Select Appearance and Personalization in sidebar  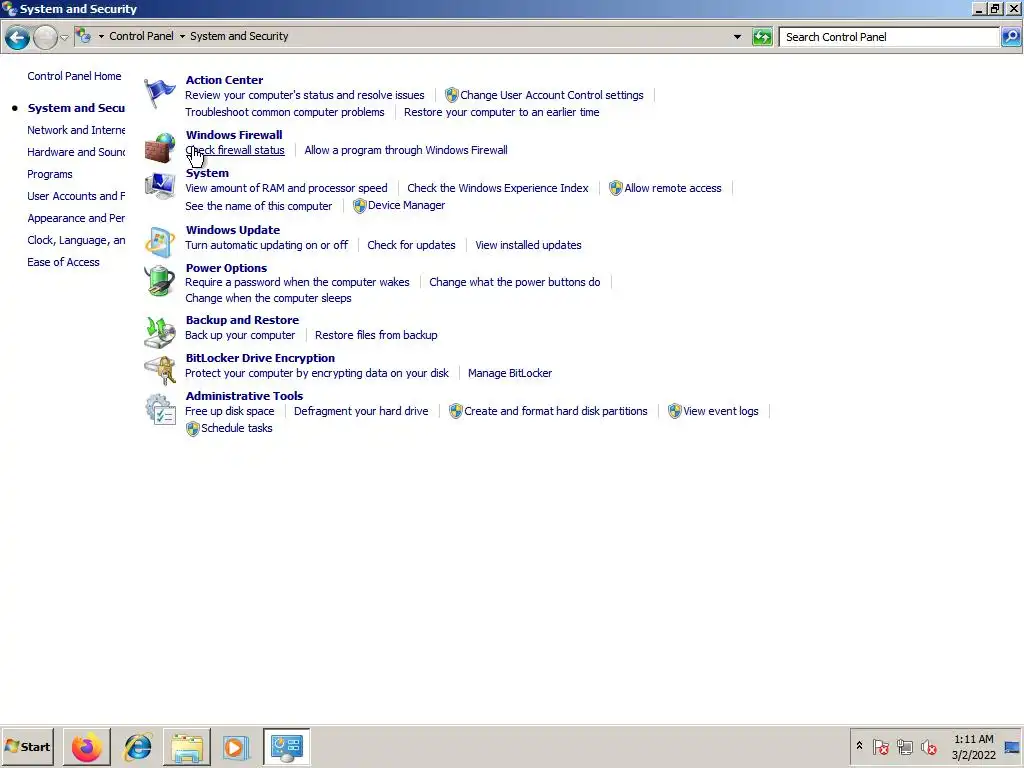coord(76,218)
